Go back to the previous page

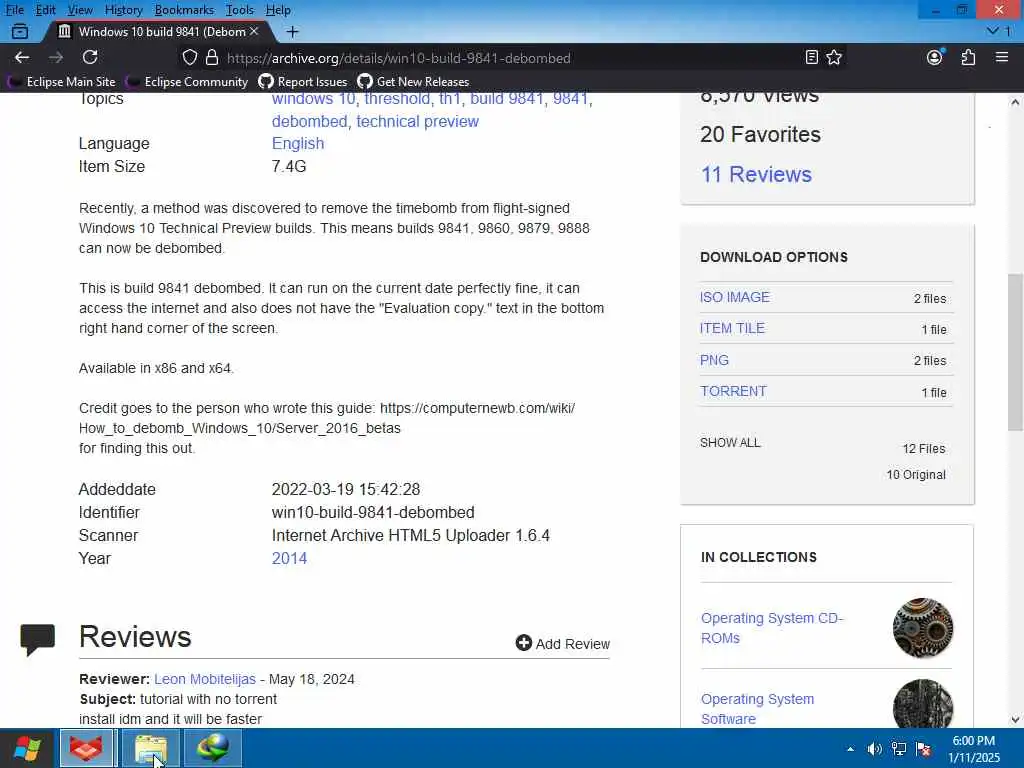click(x=22, y=57)
